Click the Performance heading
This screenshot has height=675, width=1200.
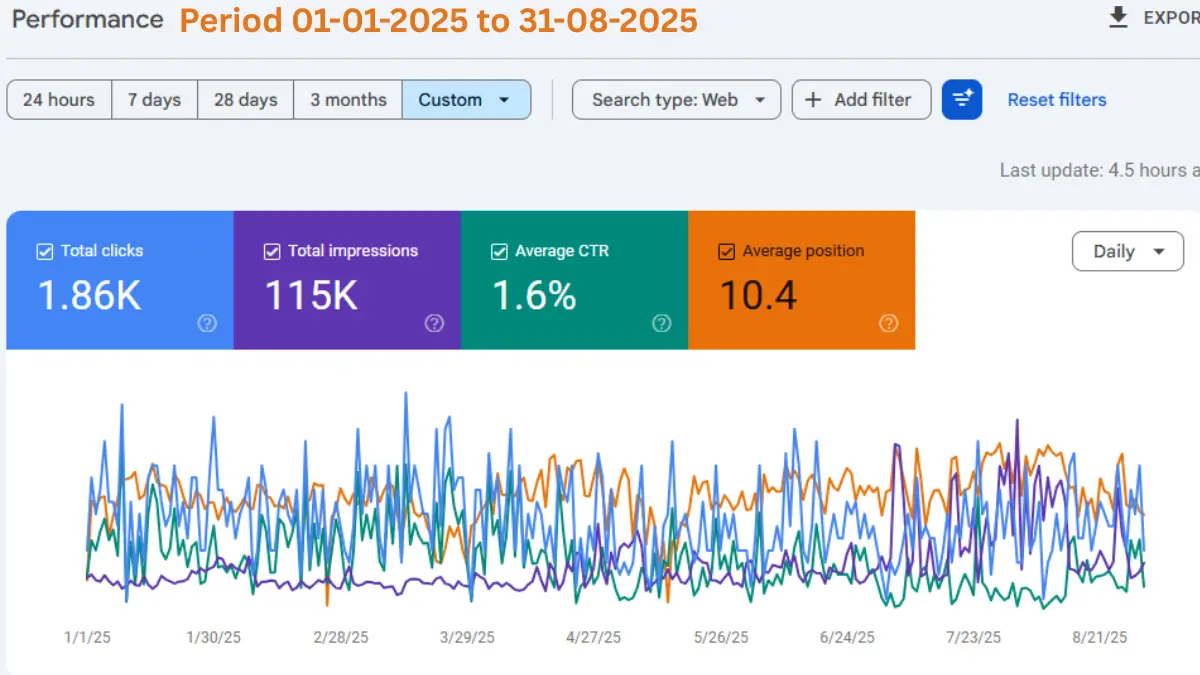pyautogui.click(x=87, y=19)
